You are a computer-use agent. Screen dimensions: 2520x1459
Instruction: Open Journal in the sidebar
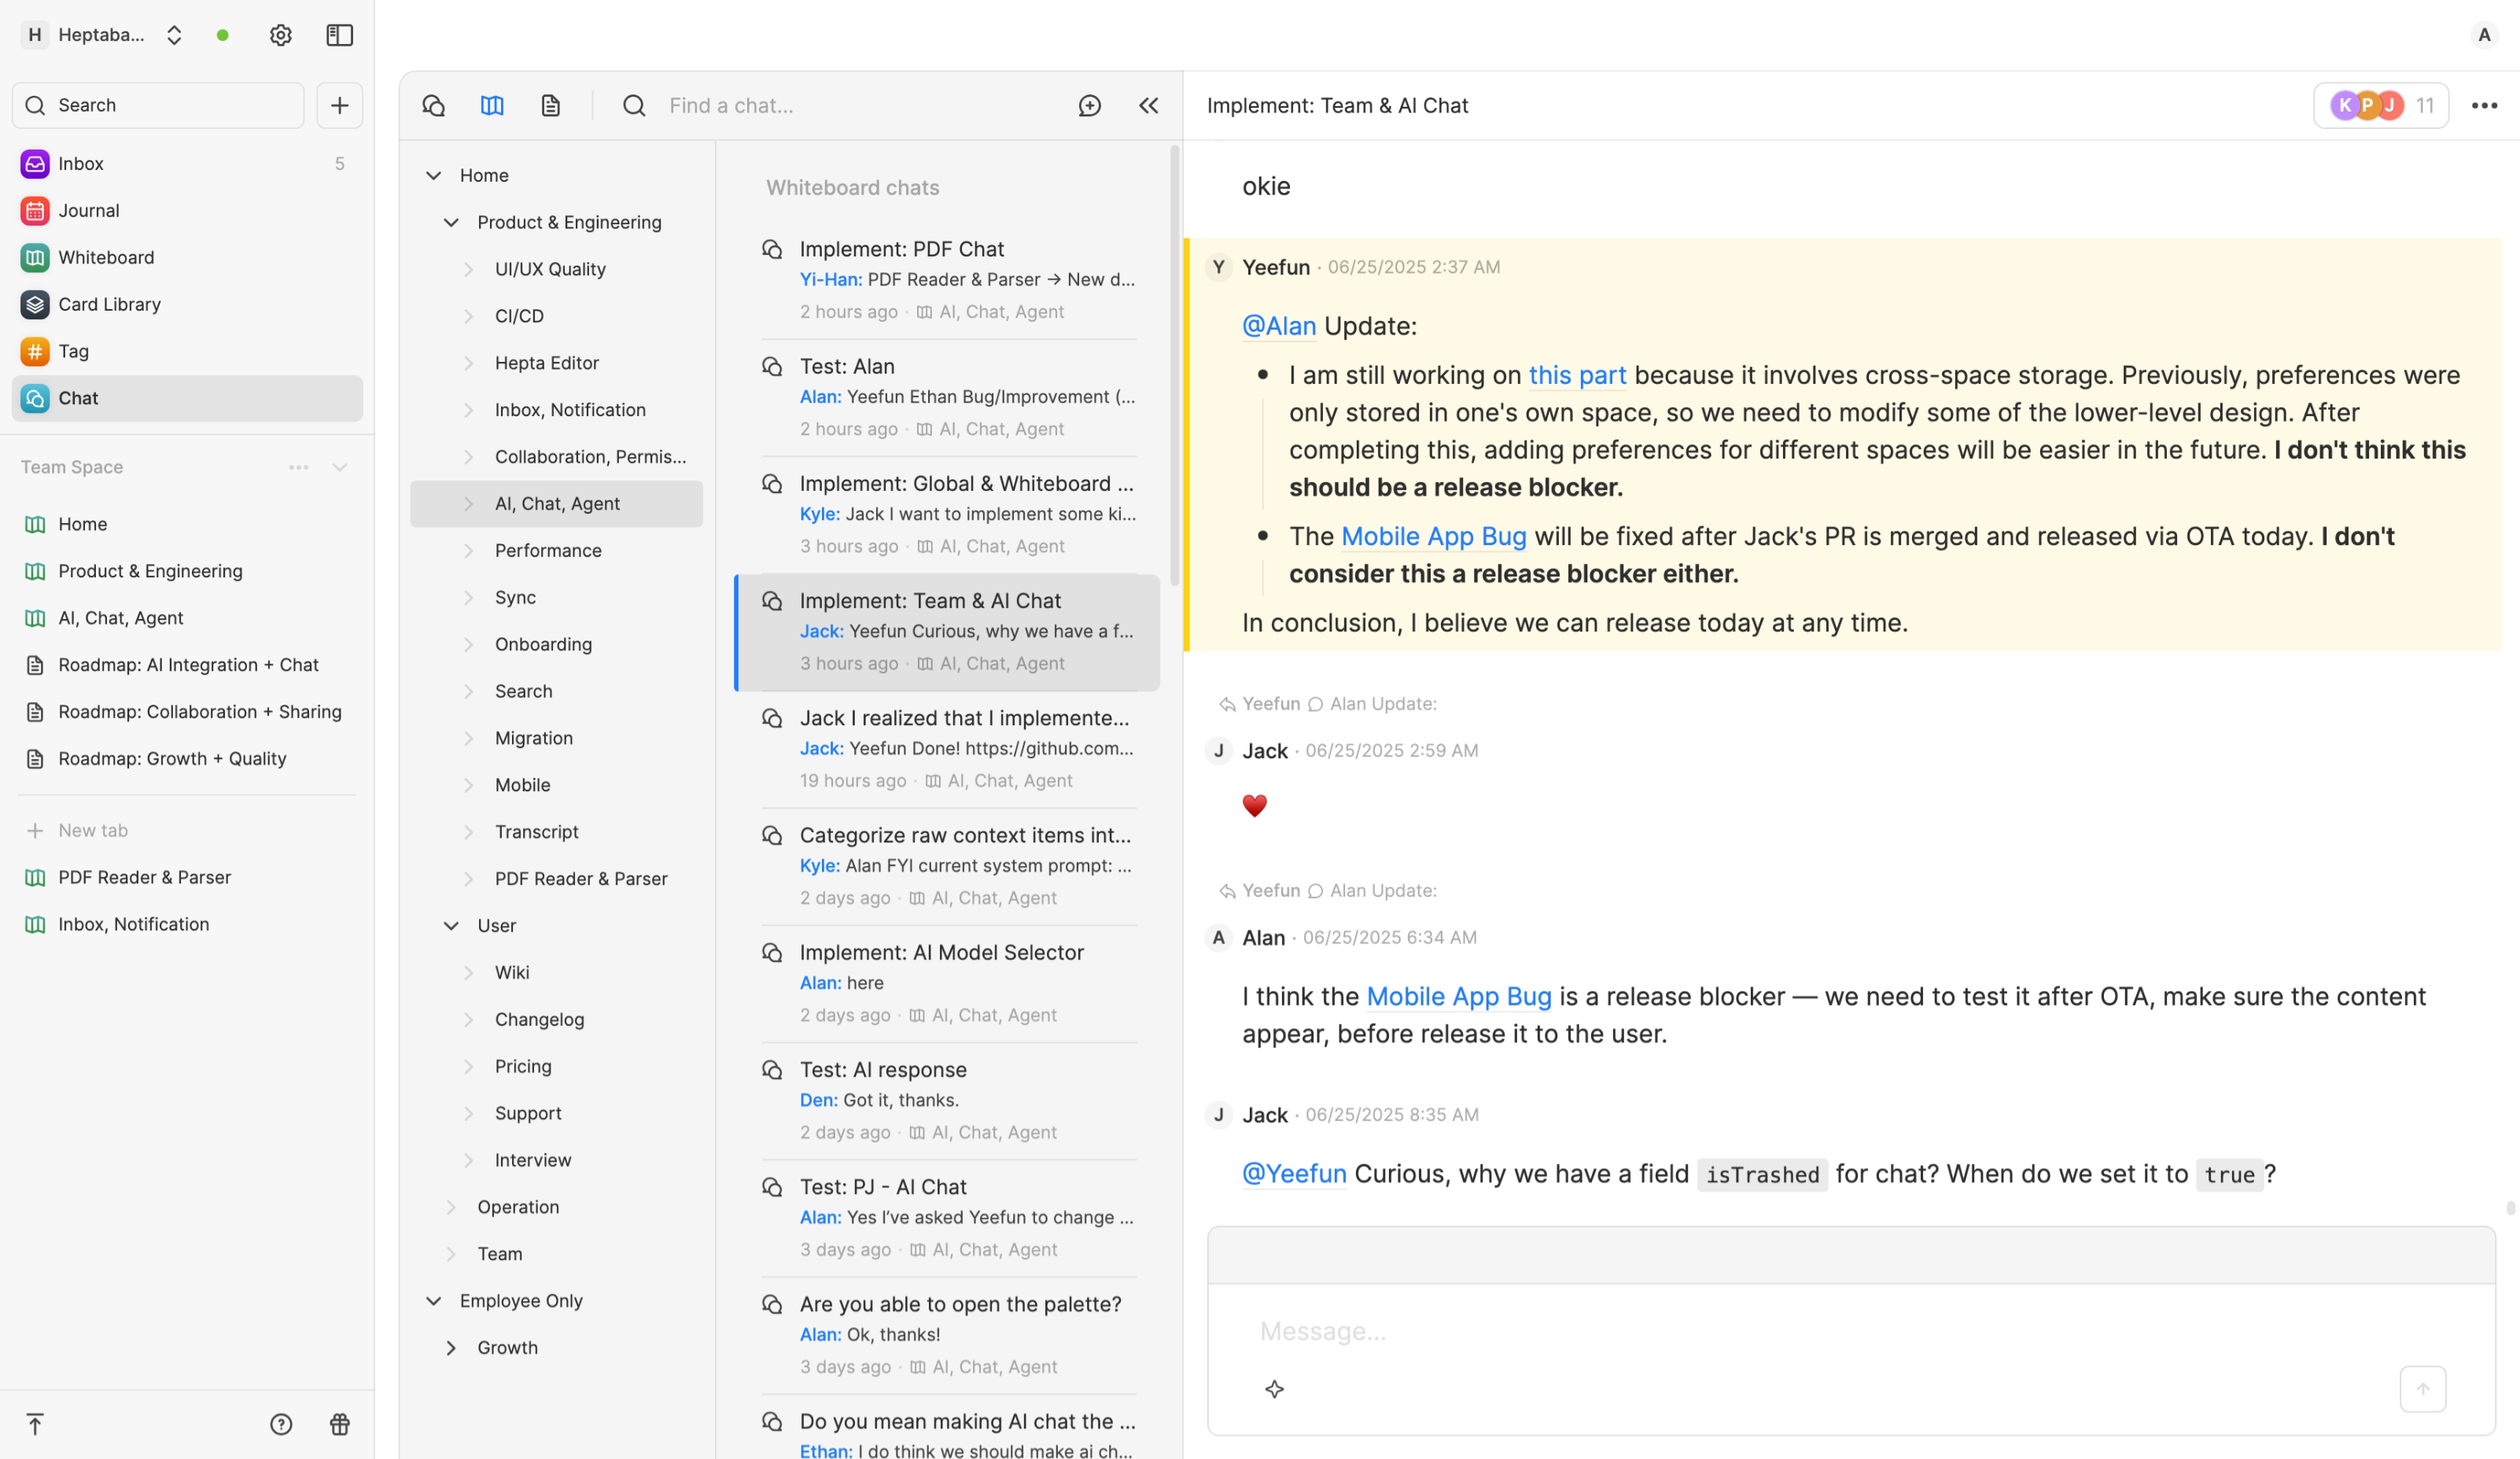[x=187, y=210]
